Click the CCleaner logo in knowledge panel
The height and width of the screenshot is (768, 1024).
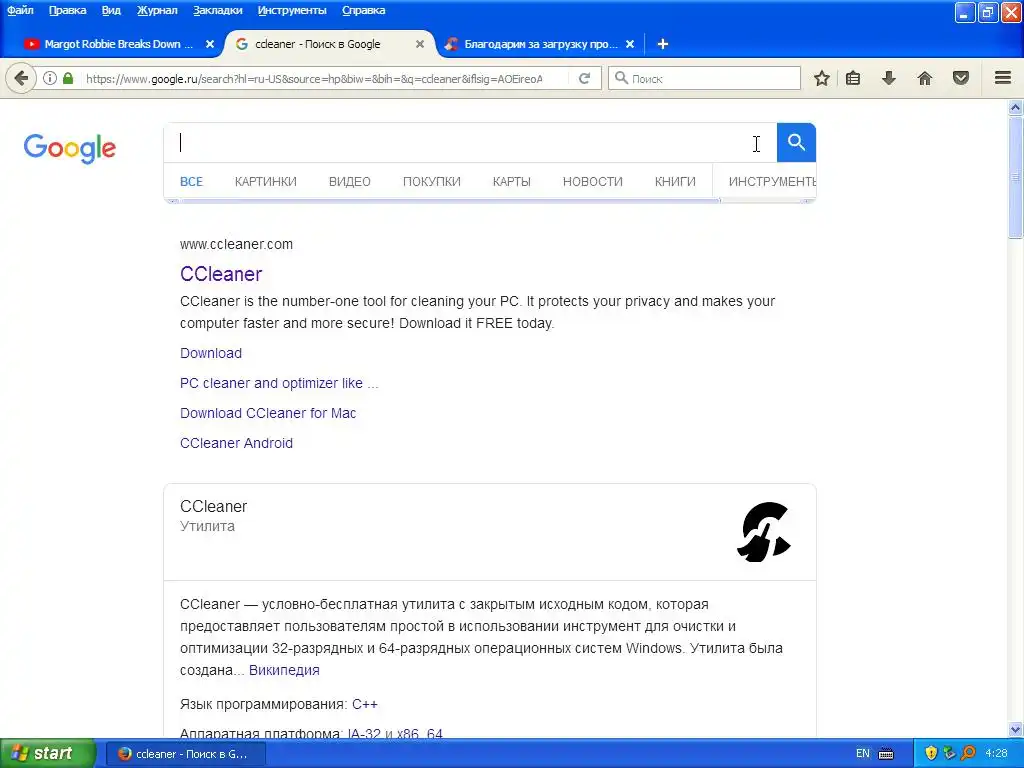coord(763,532)
